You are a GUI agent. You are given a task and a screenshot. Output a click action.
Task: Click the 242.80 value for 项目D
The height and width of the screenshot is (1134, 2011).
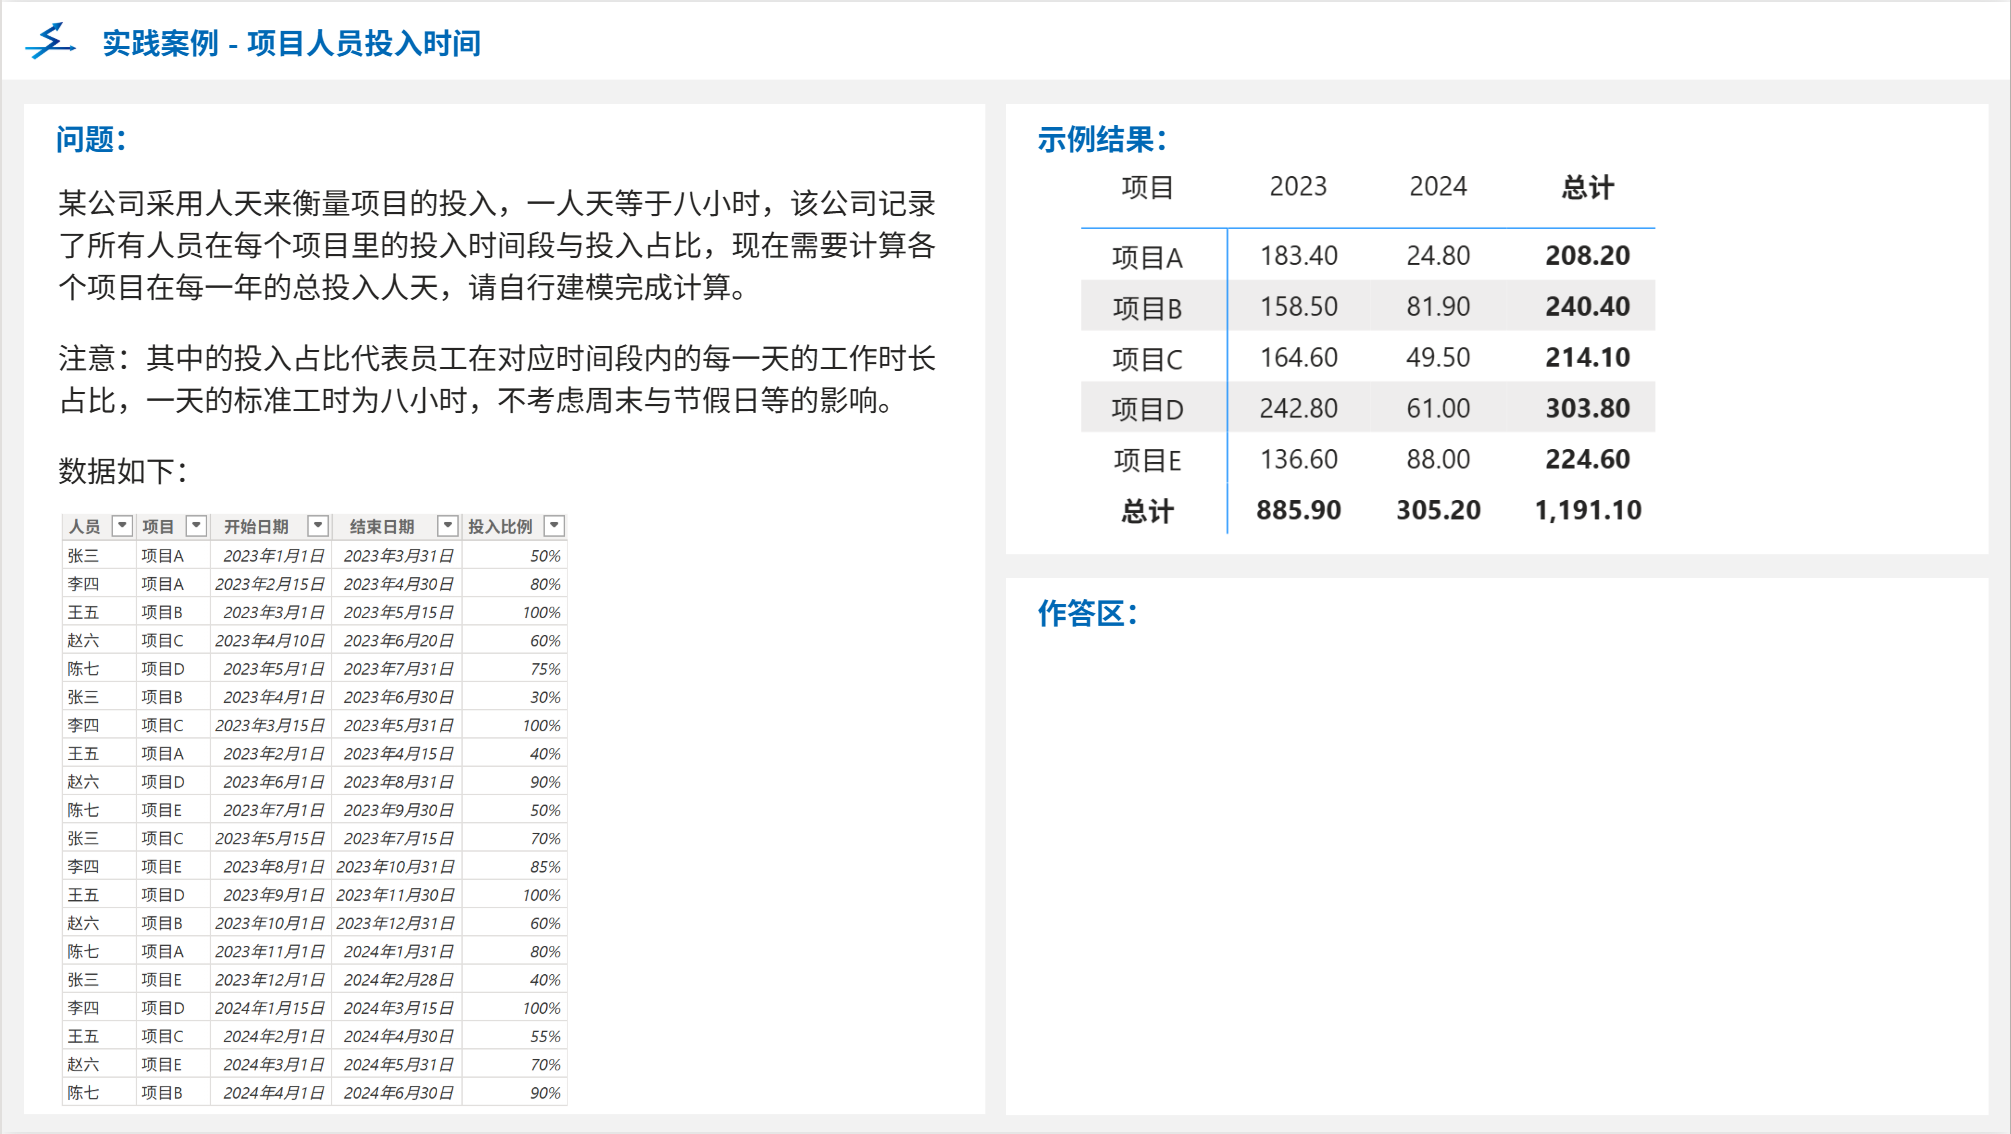[x=1298, y=409]
